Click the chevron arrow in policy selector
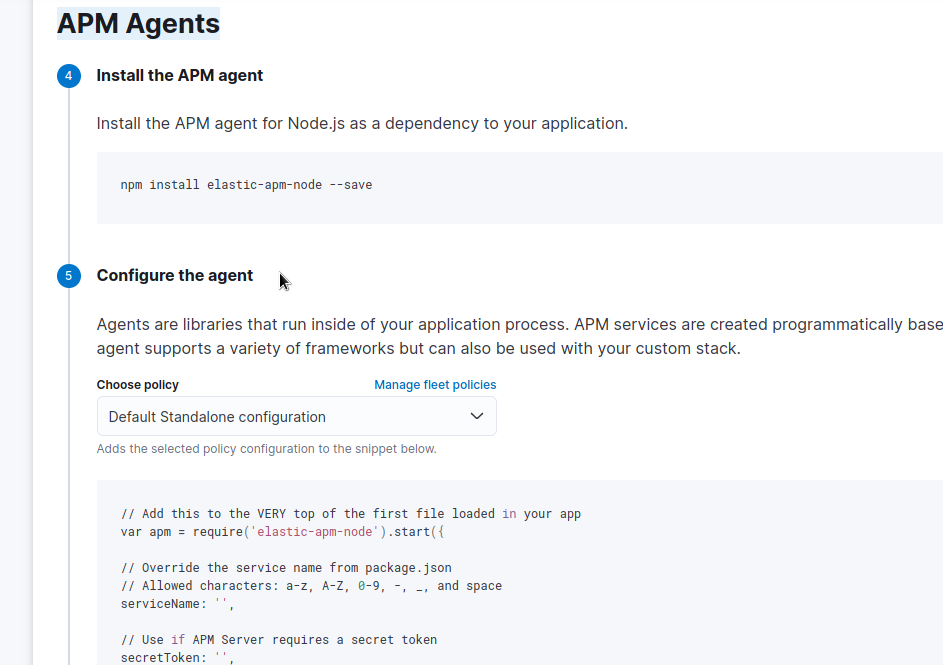Viewport: 943px width, 665px height. point(476,416)
